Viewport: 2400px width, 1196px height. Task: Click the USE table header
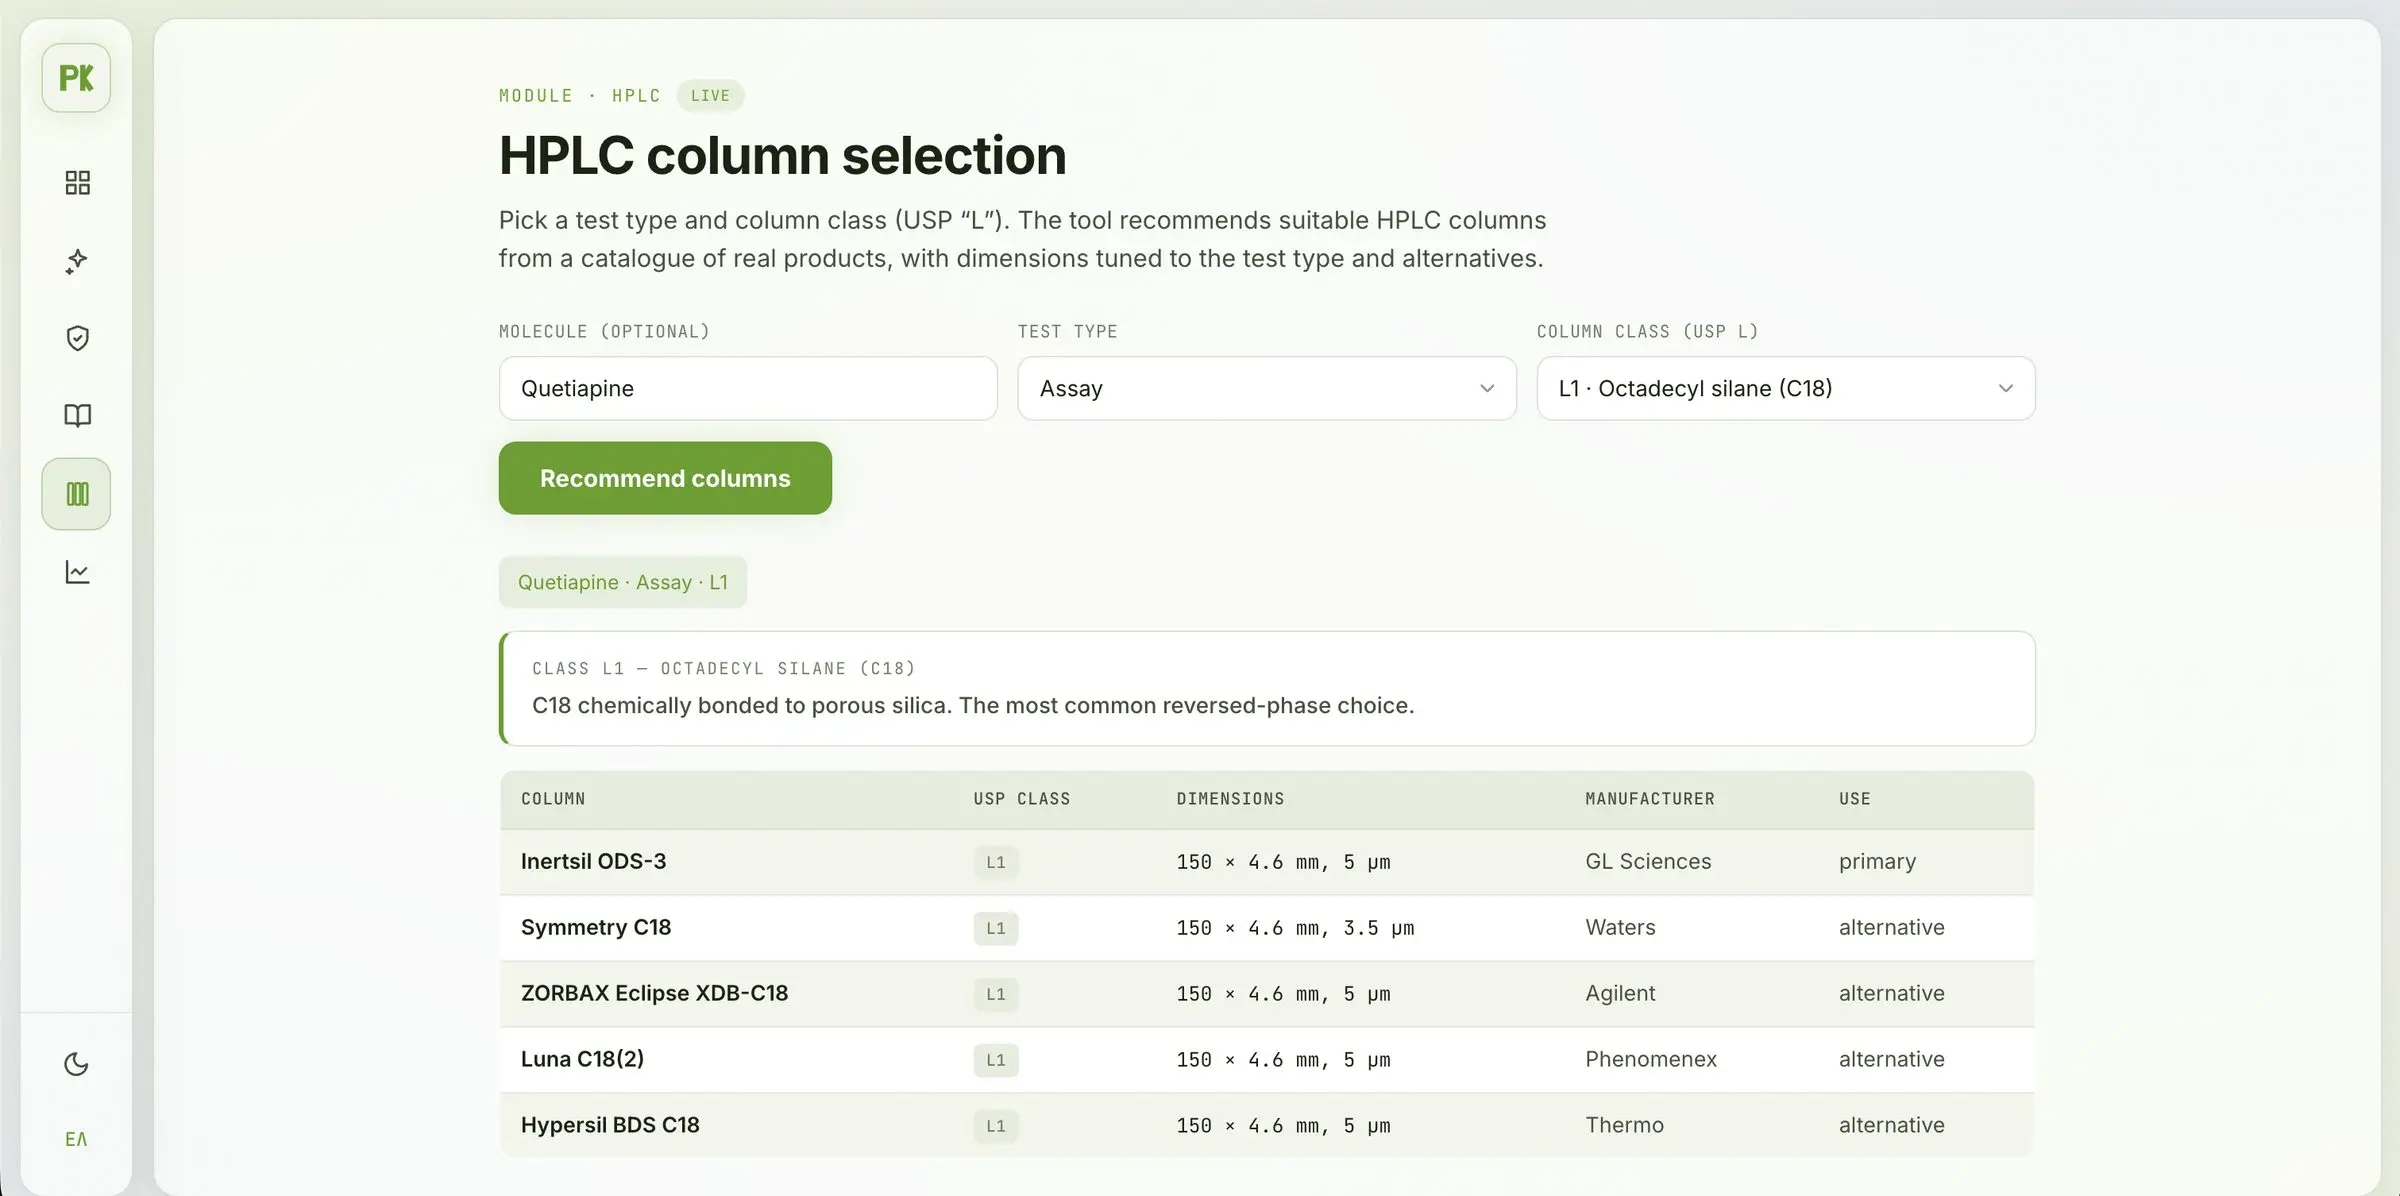[x=1855, y=799]
